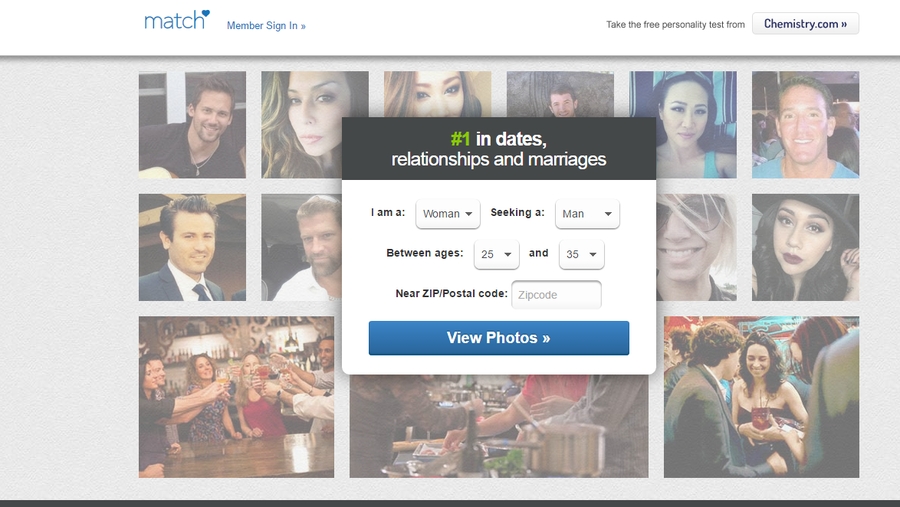This screenshot has height=507, width=900.
Task: Expand the 'I am a' Woman dropdown
Action: point(448,214)
